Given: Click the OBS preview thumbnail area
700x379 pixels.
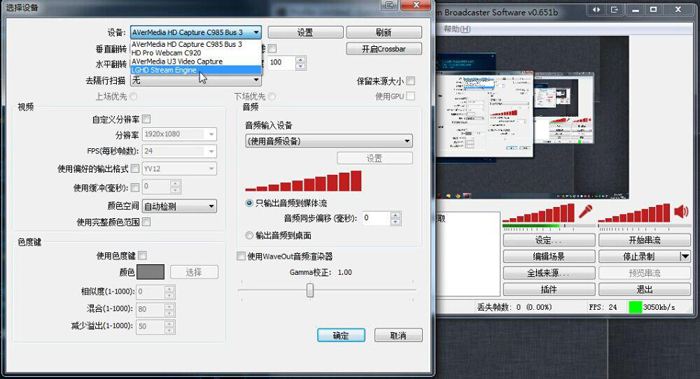Looking at the screenshot, I should 533,117.
